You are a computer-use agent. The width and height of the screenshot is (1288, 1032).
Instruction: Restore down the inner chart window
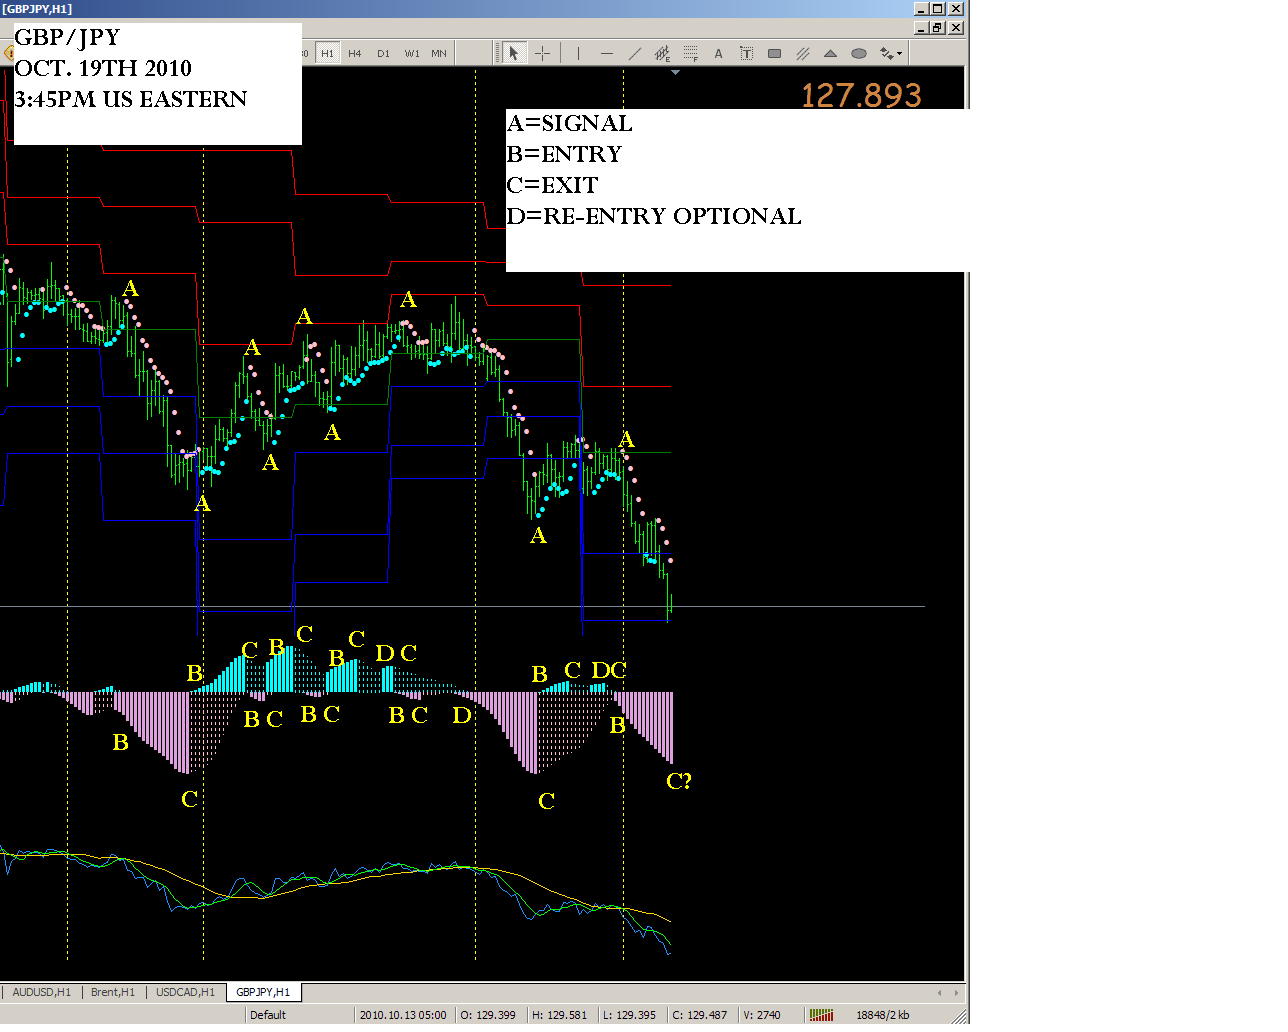click(937, 28)
